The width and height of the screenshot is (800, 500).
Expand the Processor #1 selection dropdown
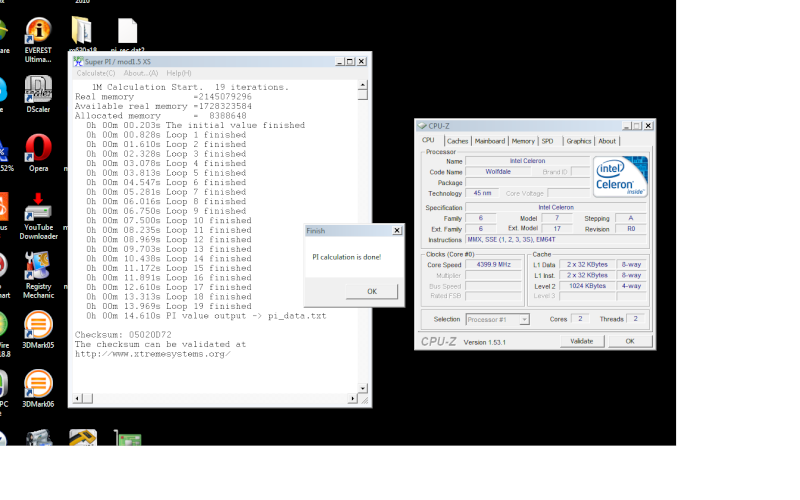tap(524, 319)
